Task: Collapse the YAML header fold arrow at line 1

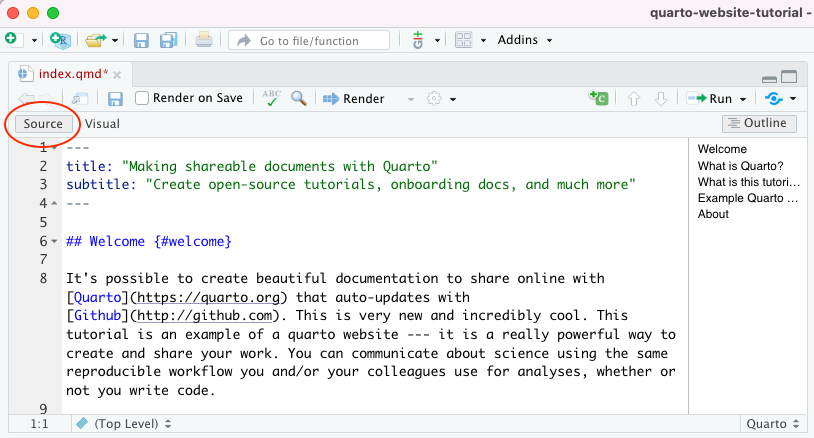Action: coord(54,148)
